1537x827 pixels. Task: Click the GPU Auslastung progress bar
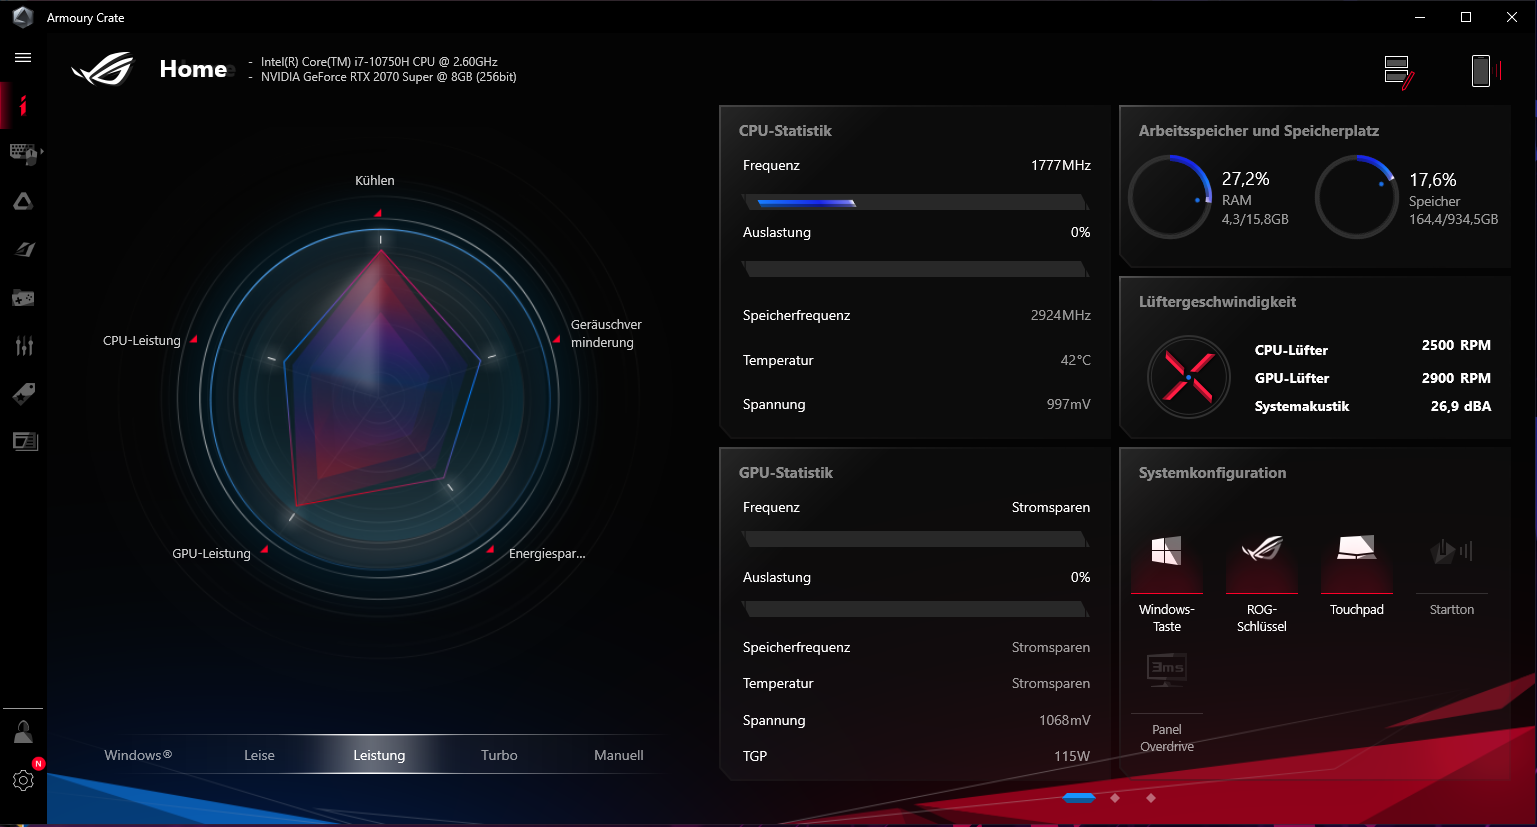click(916, 609)
